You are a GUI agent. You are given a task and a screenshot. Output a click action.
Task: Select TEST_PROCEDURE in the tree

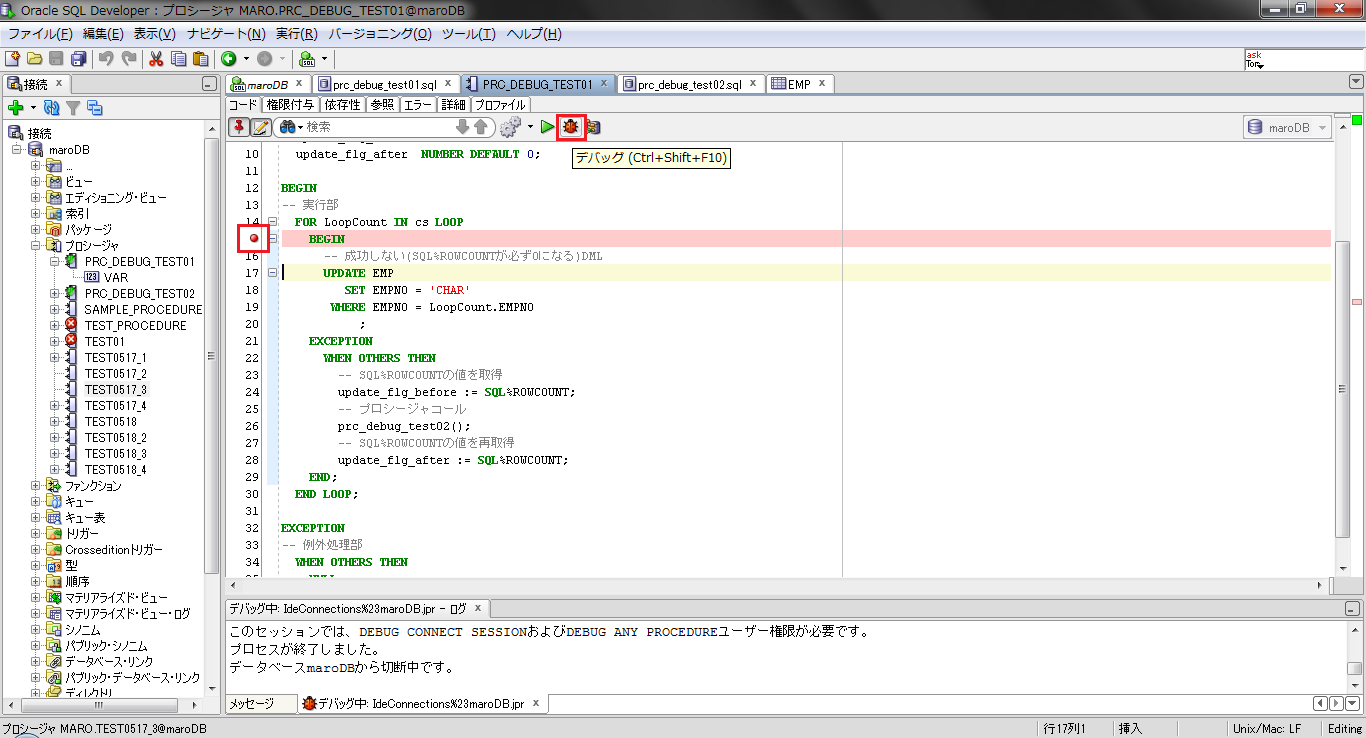pyautogui.click(x=135, y=326)
